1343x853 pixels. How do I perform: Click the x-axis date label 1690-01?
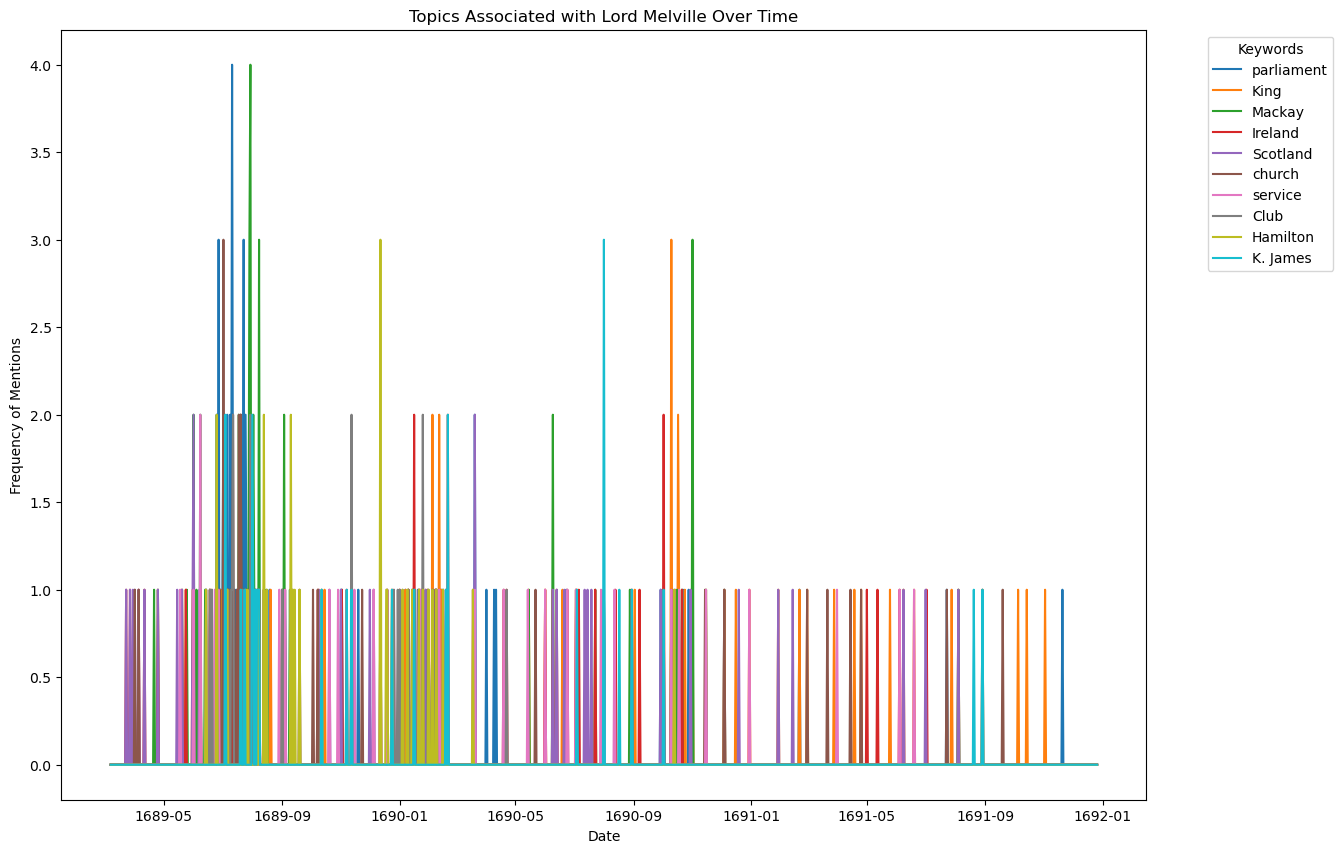(400, 816)
